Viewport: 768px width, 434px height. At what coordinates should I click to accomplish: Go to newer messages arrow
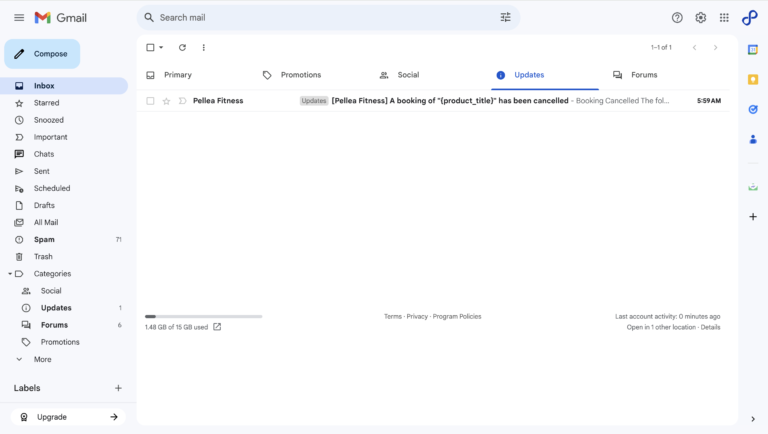pos(695,48)
